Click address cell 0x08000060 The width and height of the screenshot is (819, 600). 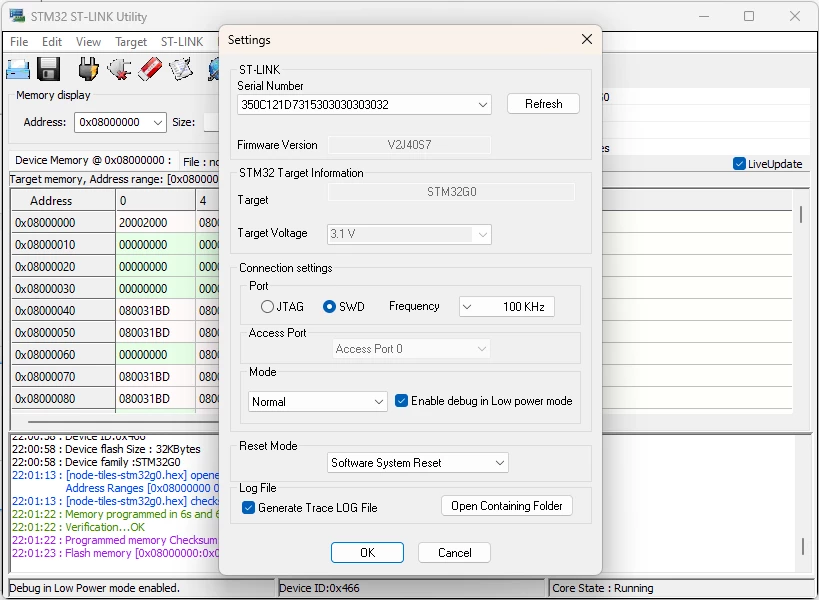point(63,355)
